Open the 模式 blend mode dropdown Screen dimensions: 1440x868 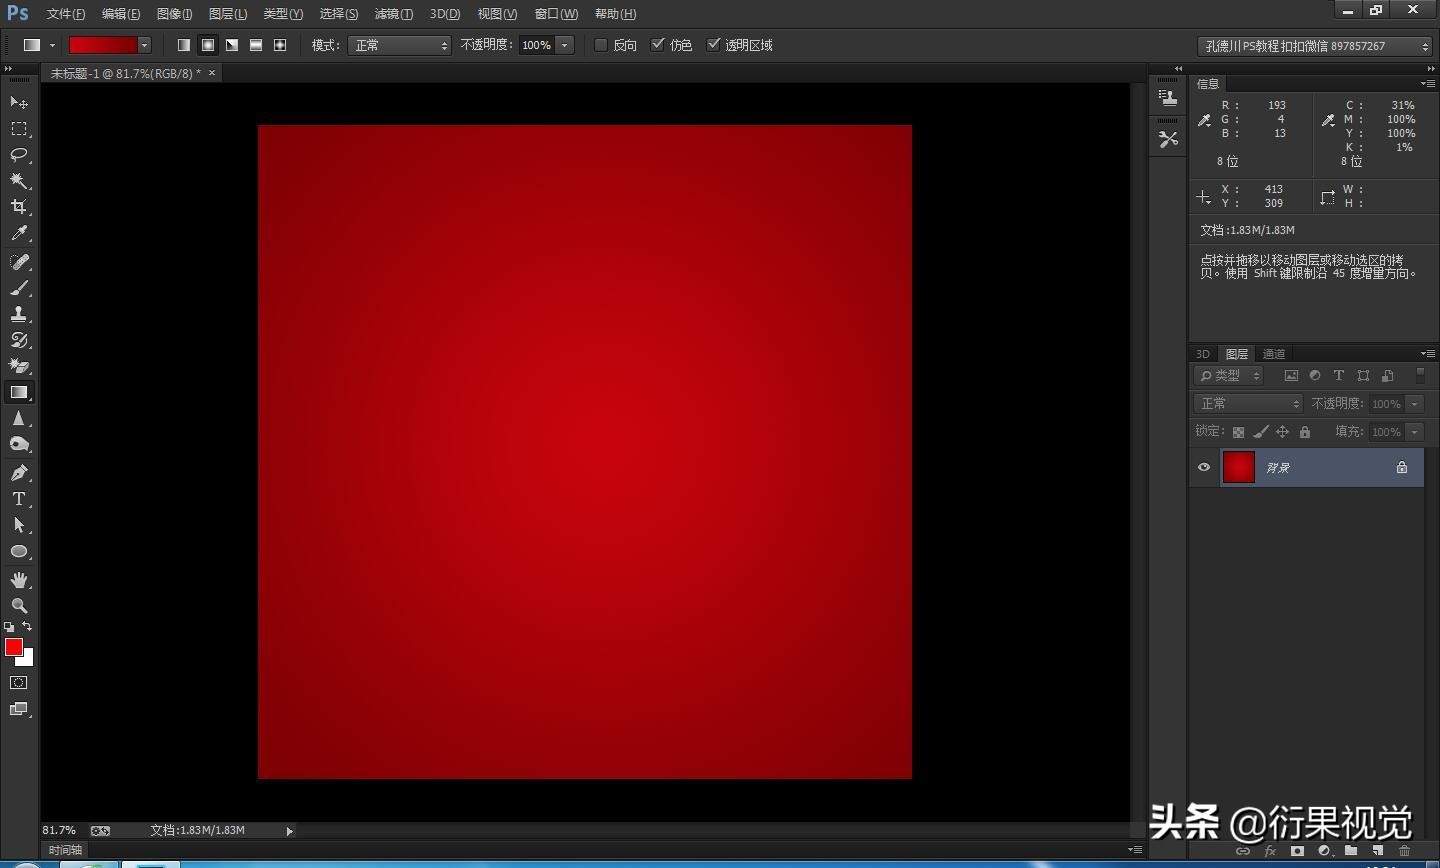(x=400, y=45)
